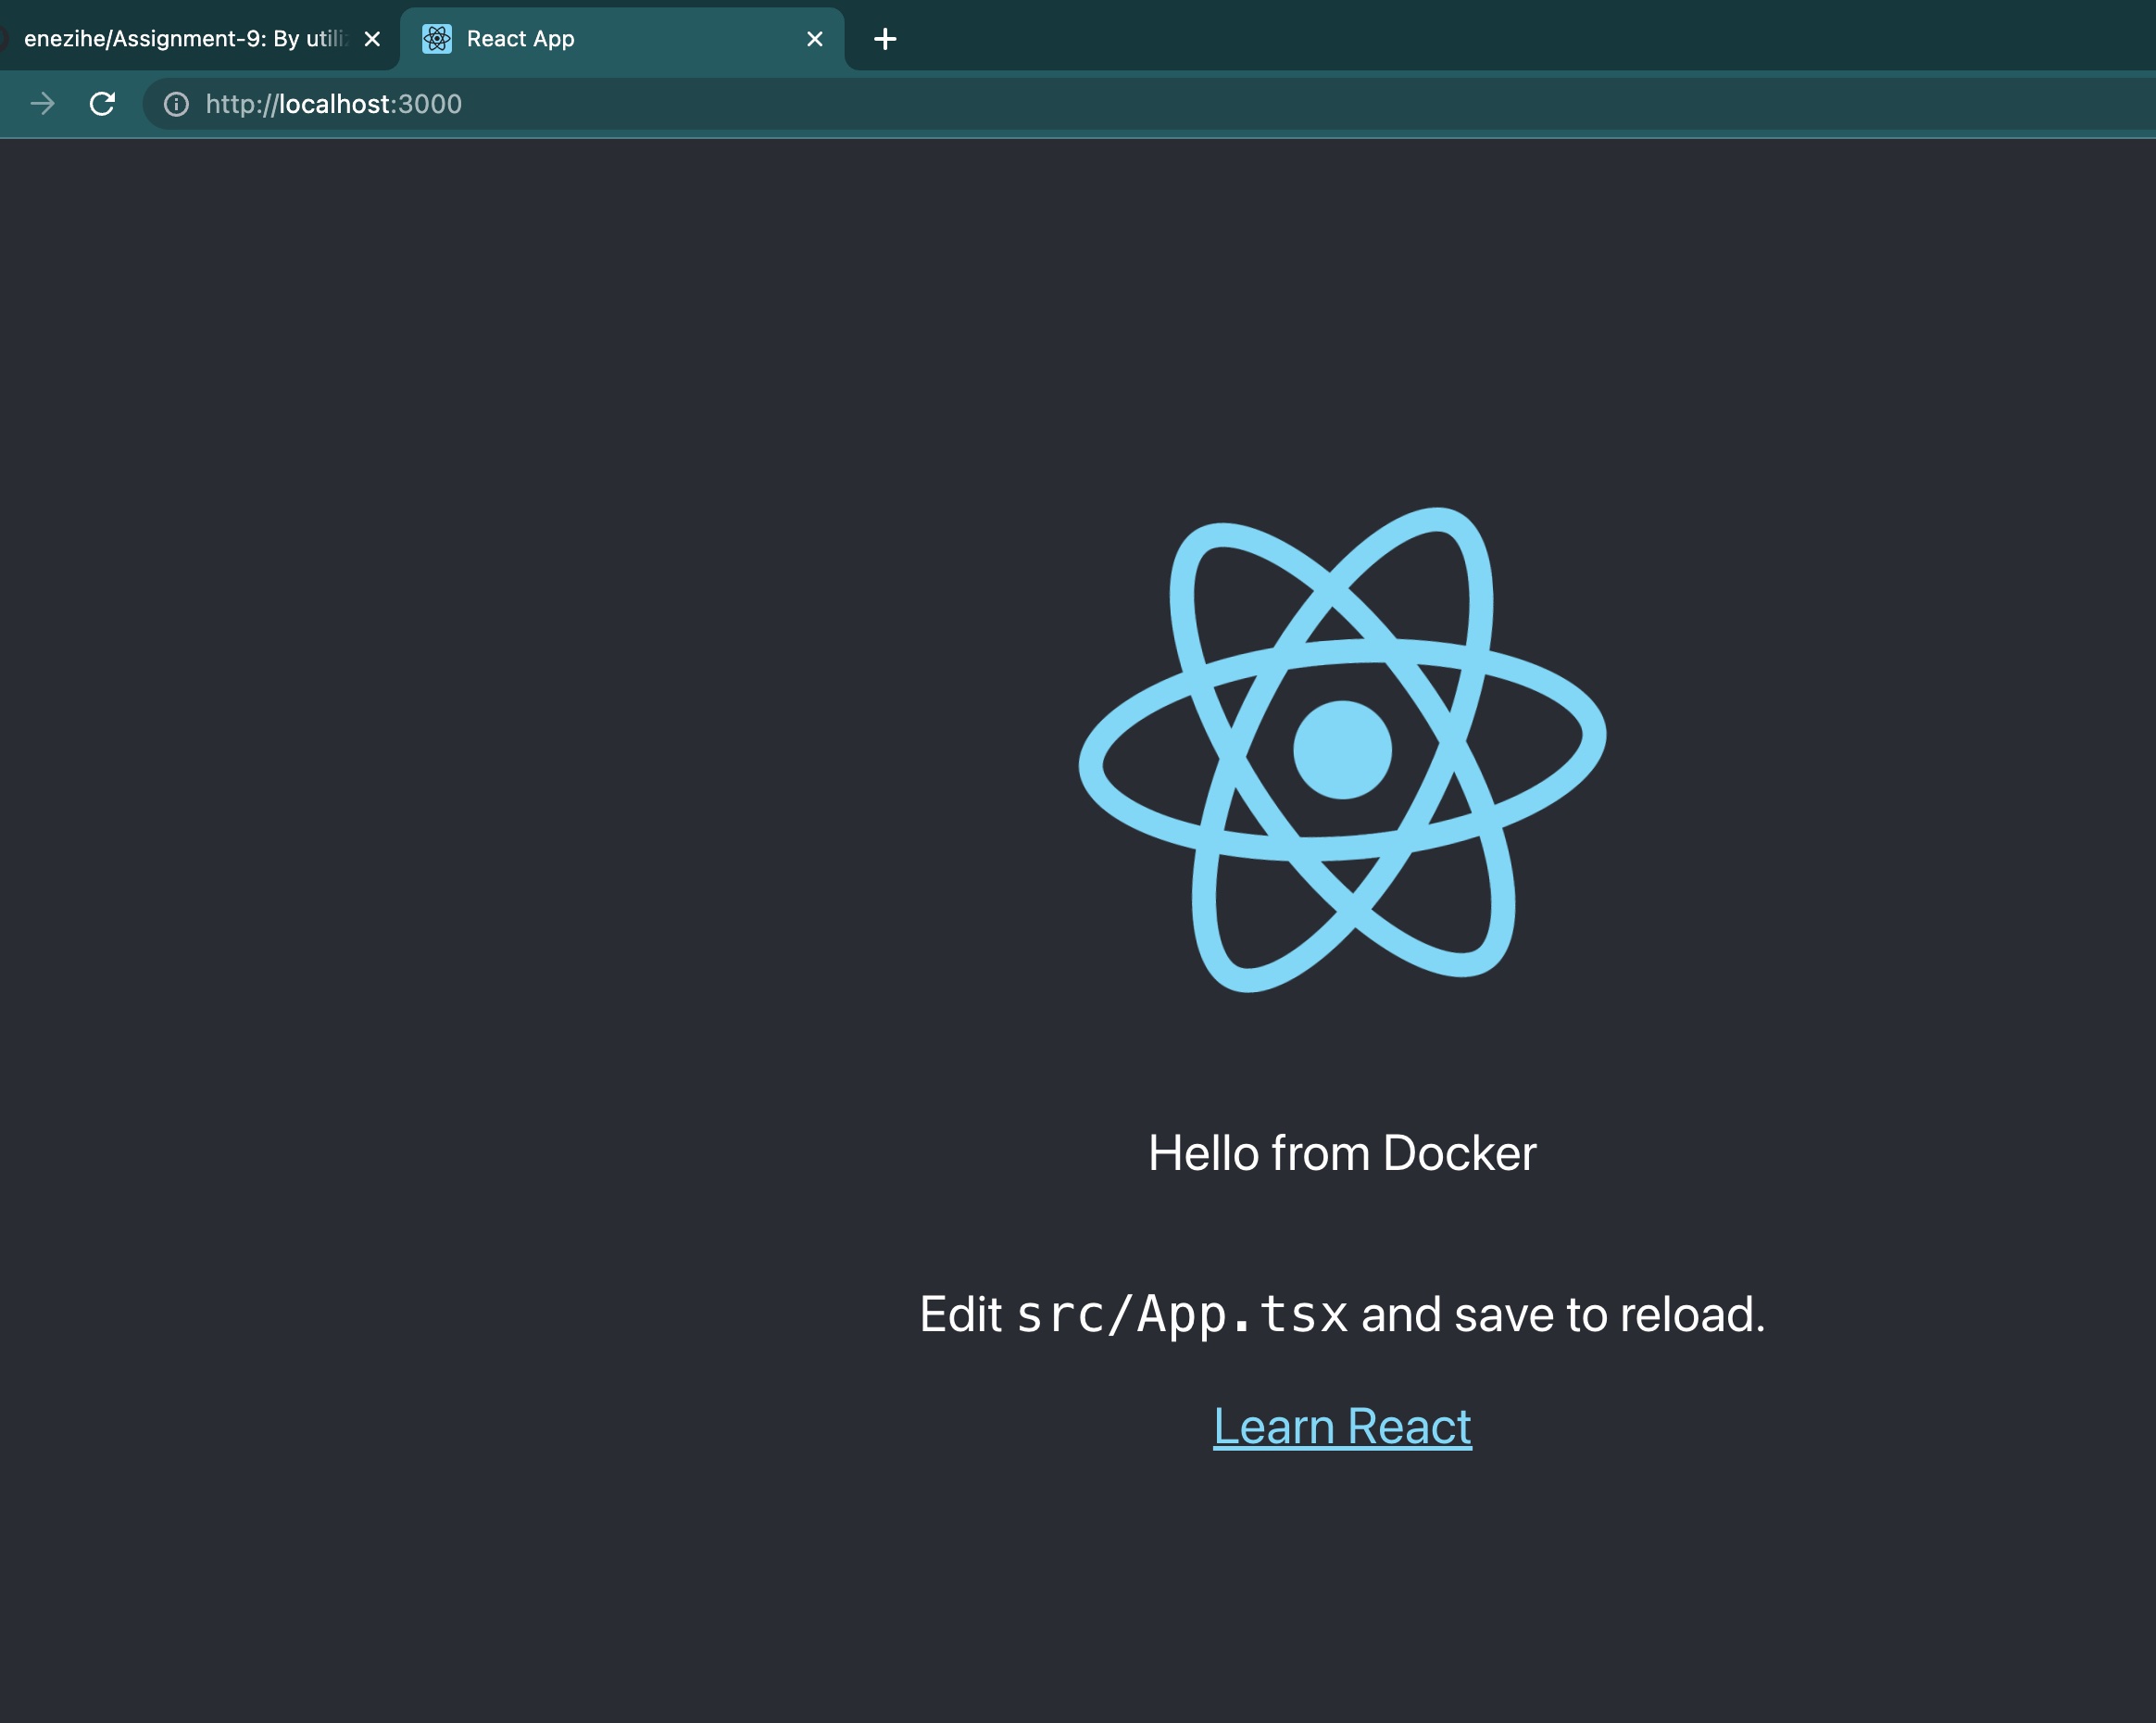Click the "Hello from Docker" heading
The height and width of the screenshot is (1723, 2156).
[x=1342, y=1153]
